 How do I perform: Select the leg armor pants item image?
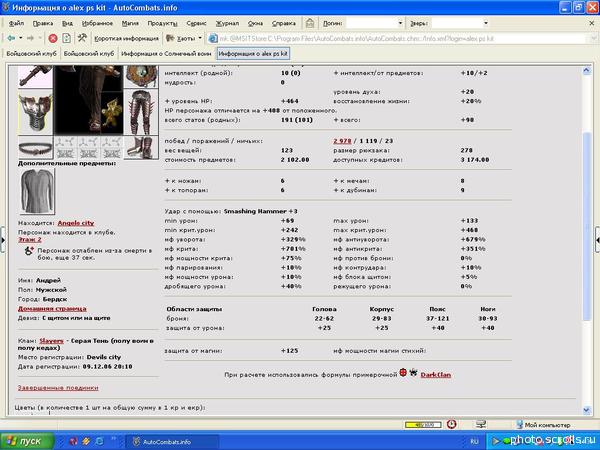[141, 112]
